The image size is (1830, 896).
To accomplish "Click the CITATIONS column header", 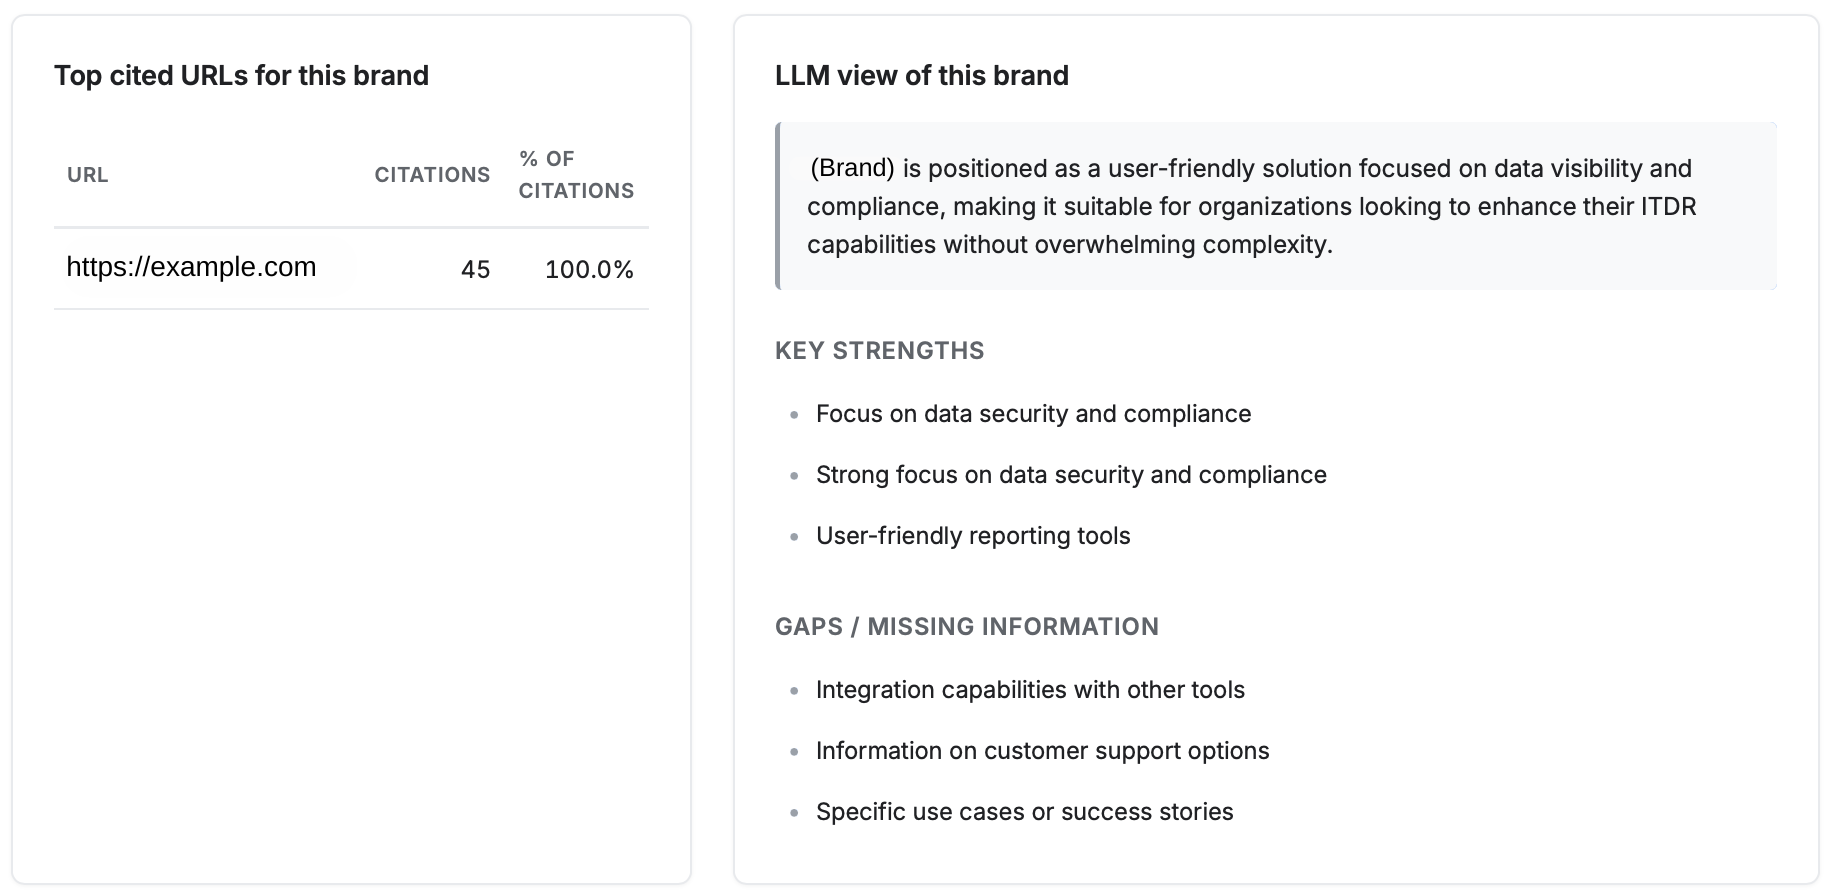I will click(x=431, y=174).
